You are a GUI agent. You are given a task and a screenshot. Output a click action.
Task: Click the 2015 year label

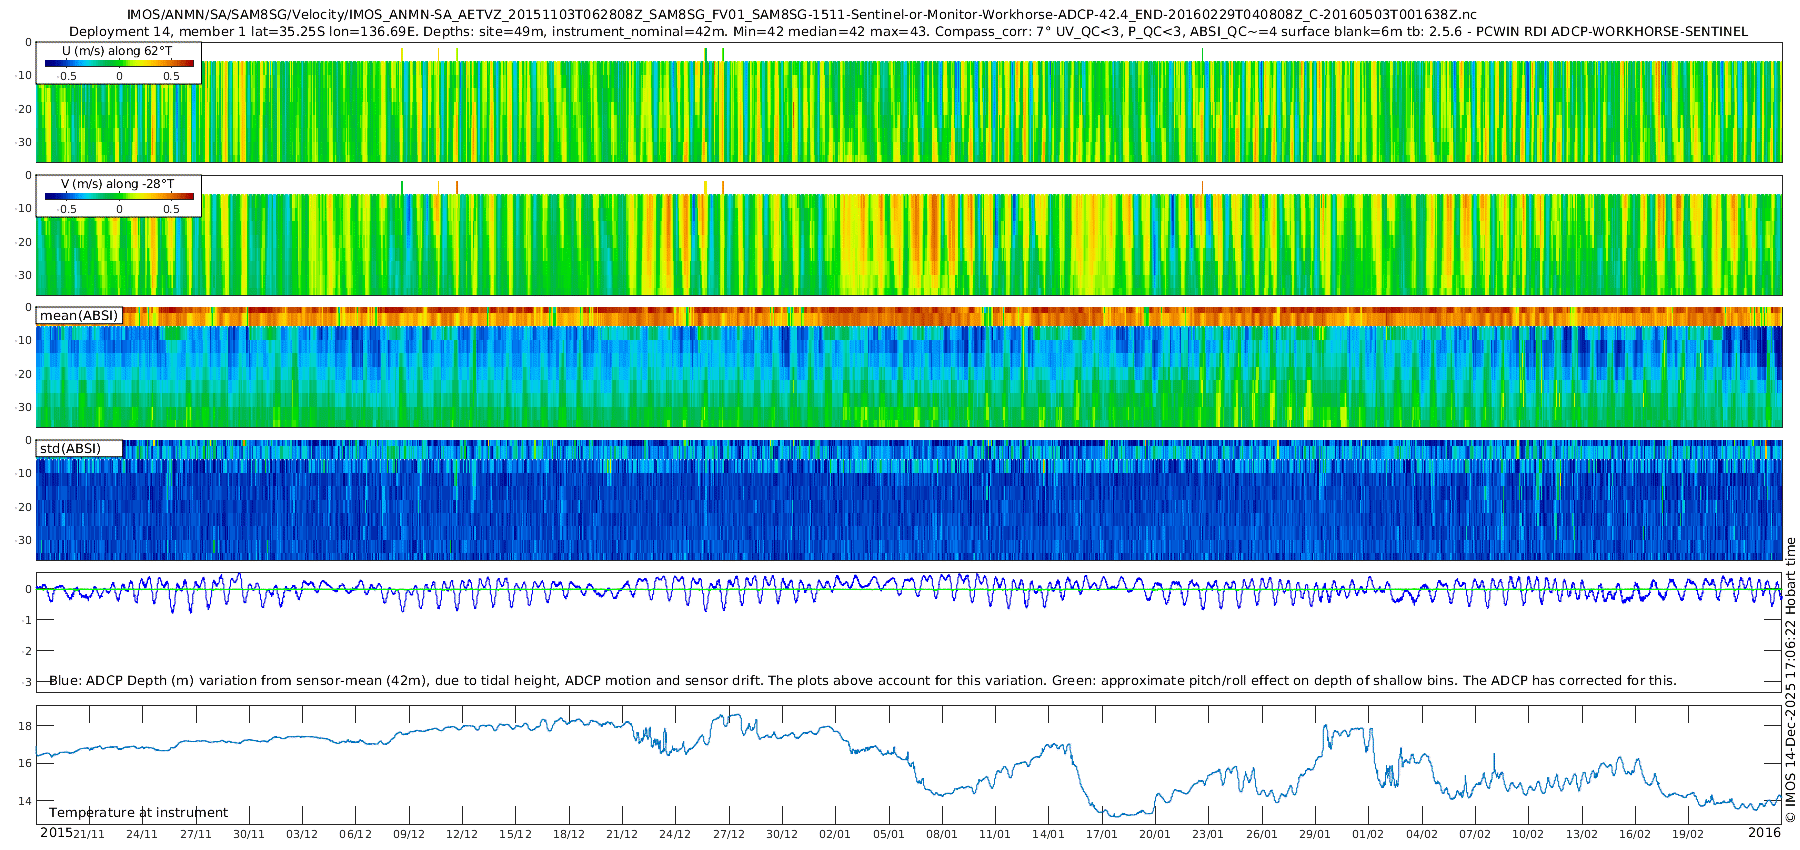click(x=55, y=833)
